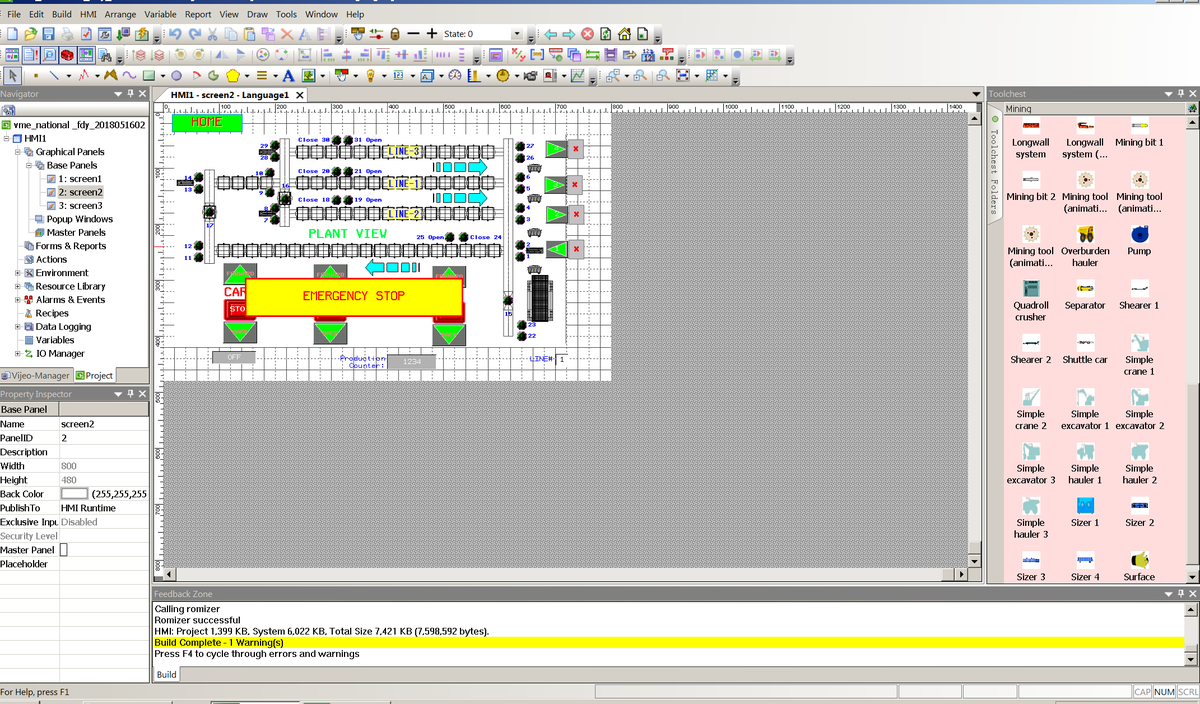The width and height of the screenshot is (1200, 704).
Task: Click the Build tab in Feedback Zone
Action: (167, 675)
